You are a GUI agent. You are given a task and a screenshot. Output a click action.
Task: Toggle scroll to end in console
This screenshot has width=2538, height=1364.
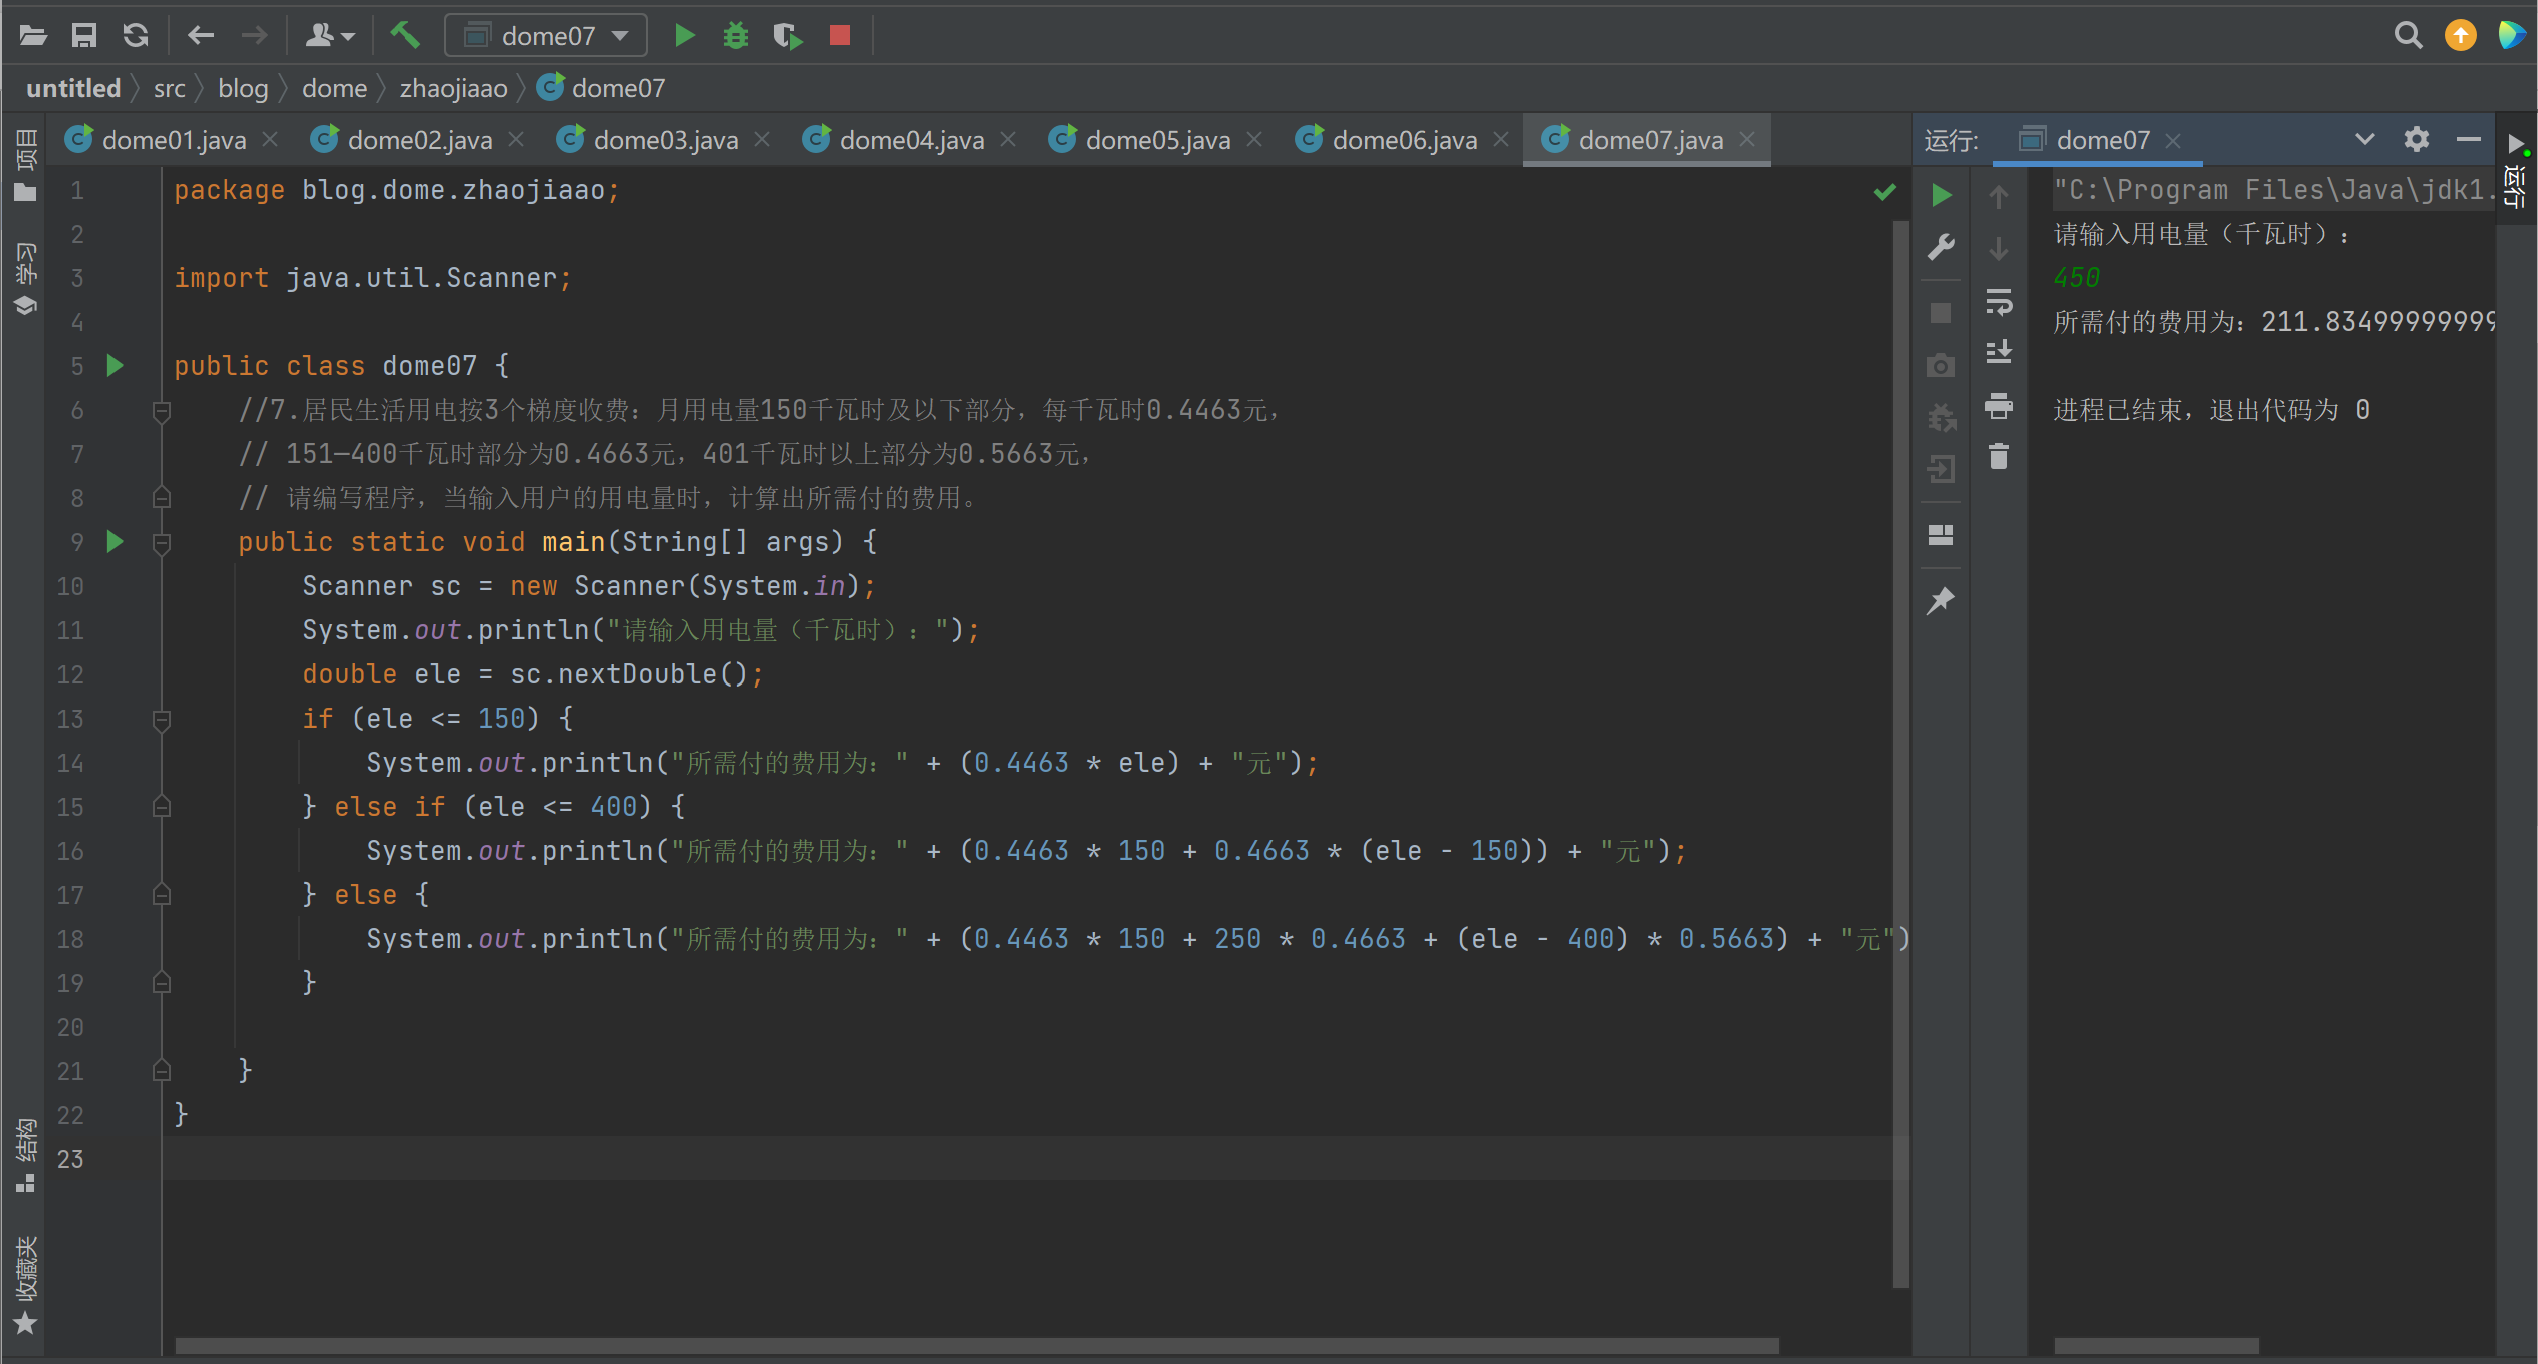click(1998, 352)
